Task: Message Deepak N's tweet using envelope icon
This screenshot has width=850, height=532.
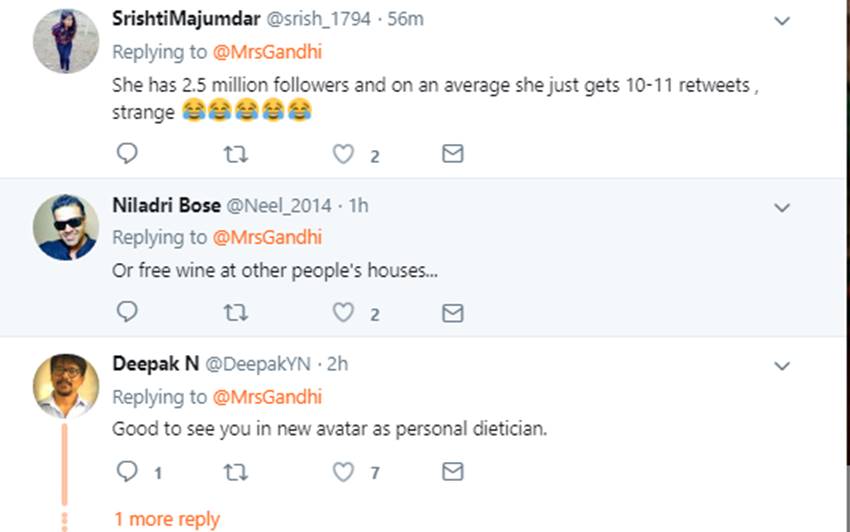Action: (x=453, y=471)
